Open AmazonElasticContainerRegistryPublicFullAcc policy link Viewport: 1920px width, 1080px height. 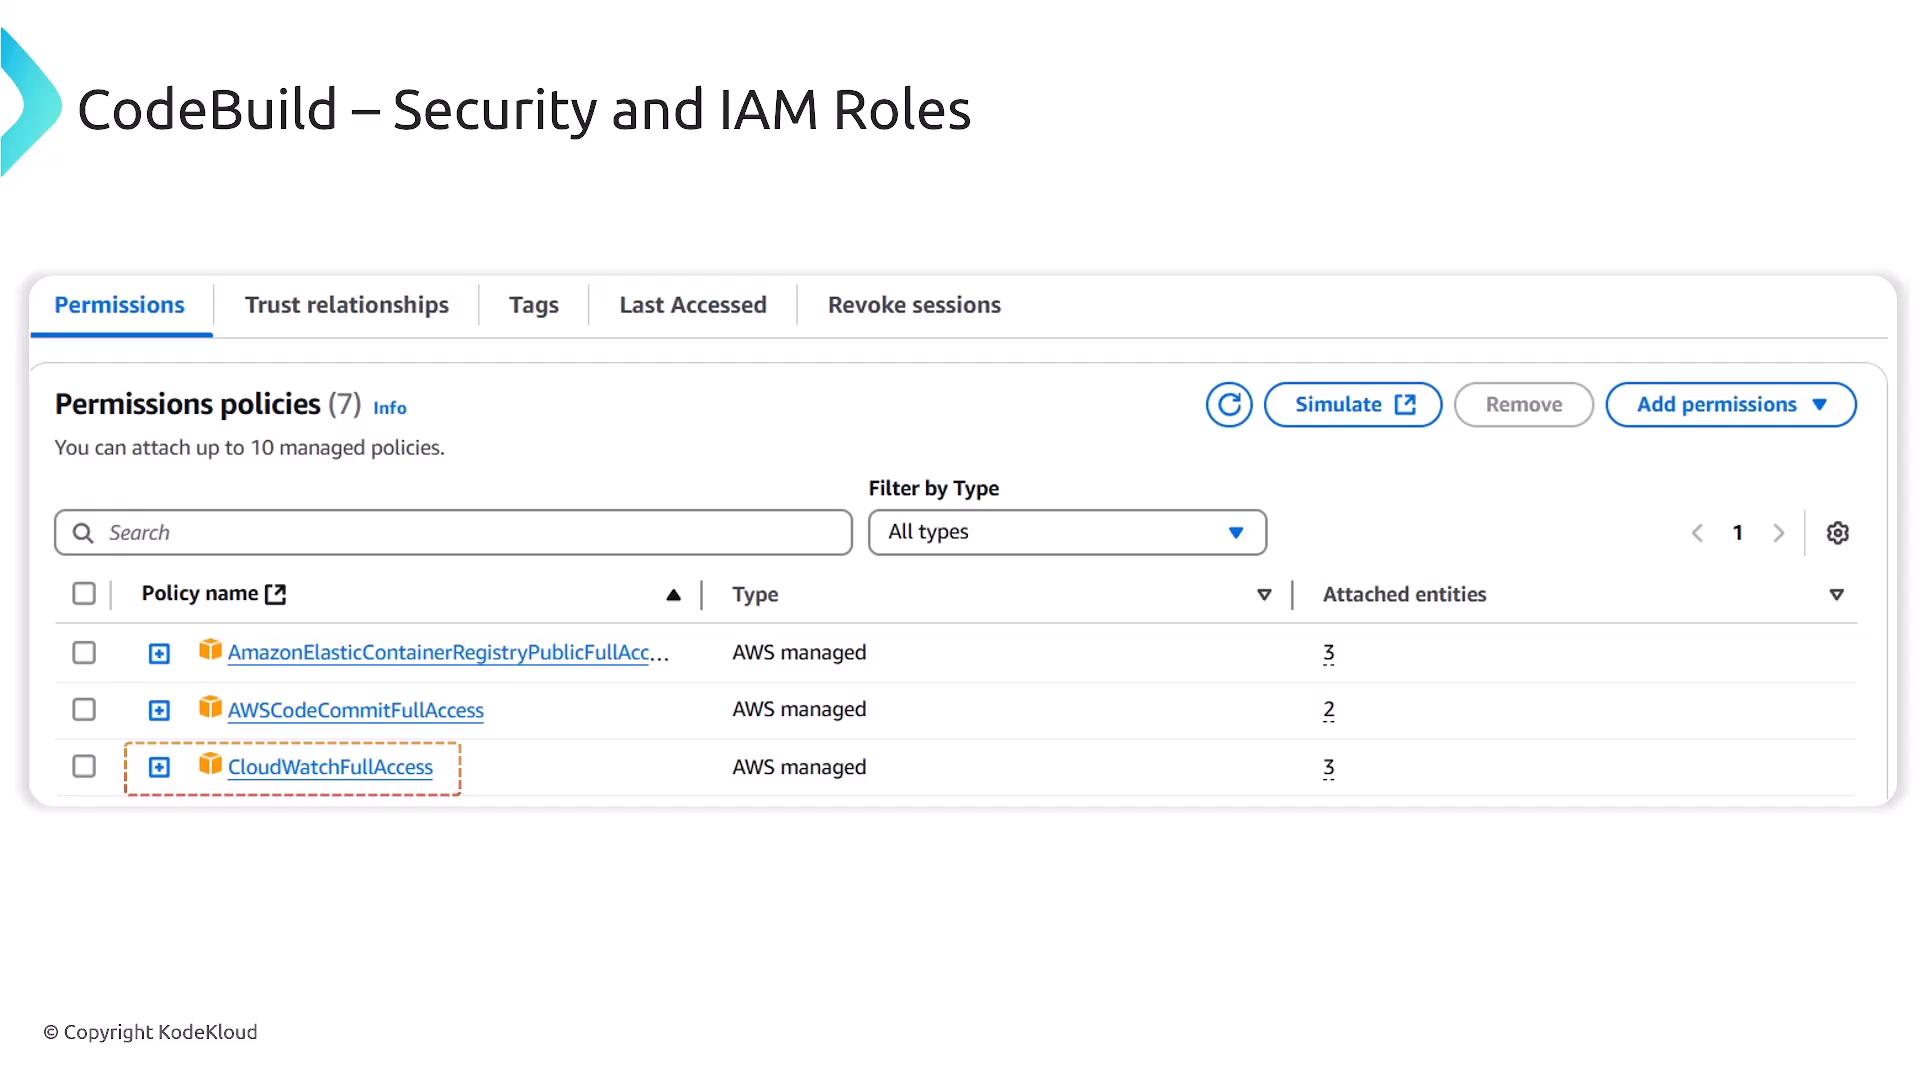[x=448, y=653]
